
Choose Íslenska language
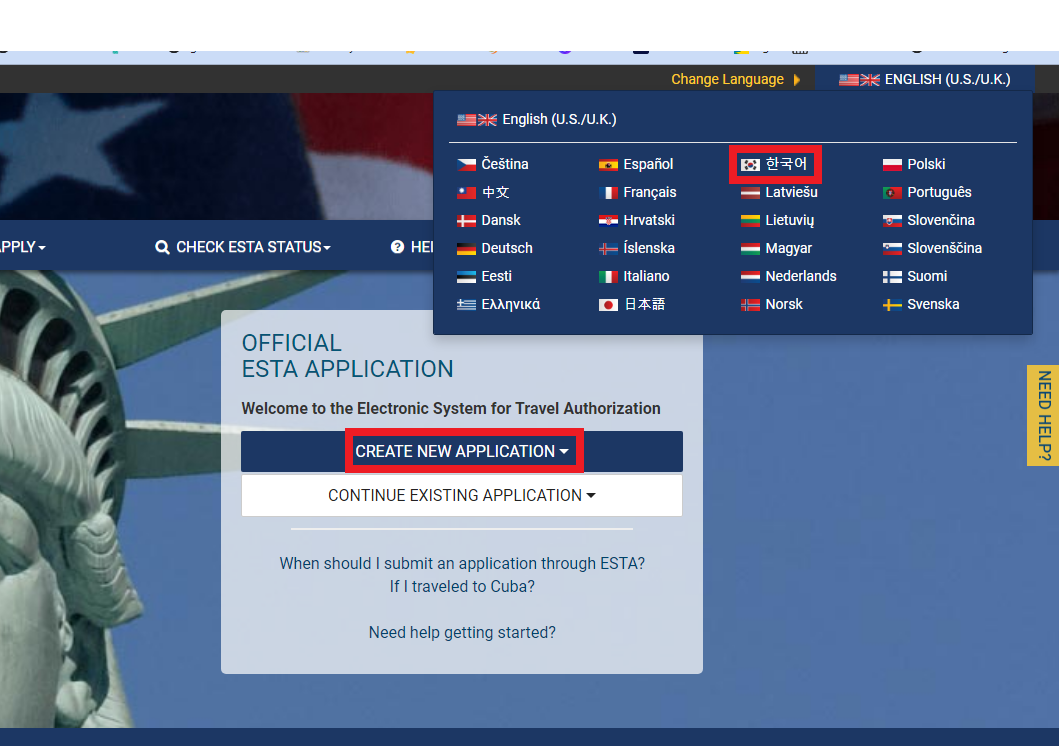point(636,248)
